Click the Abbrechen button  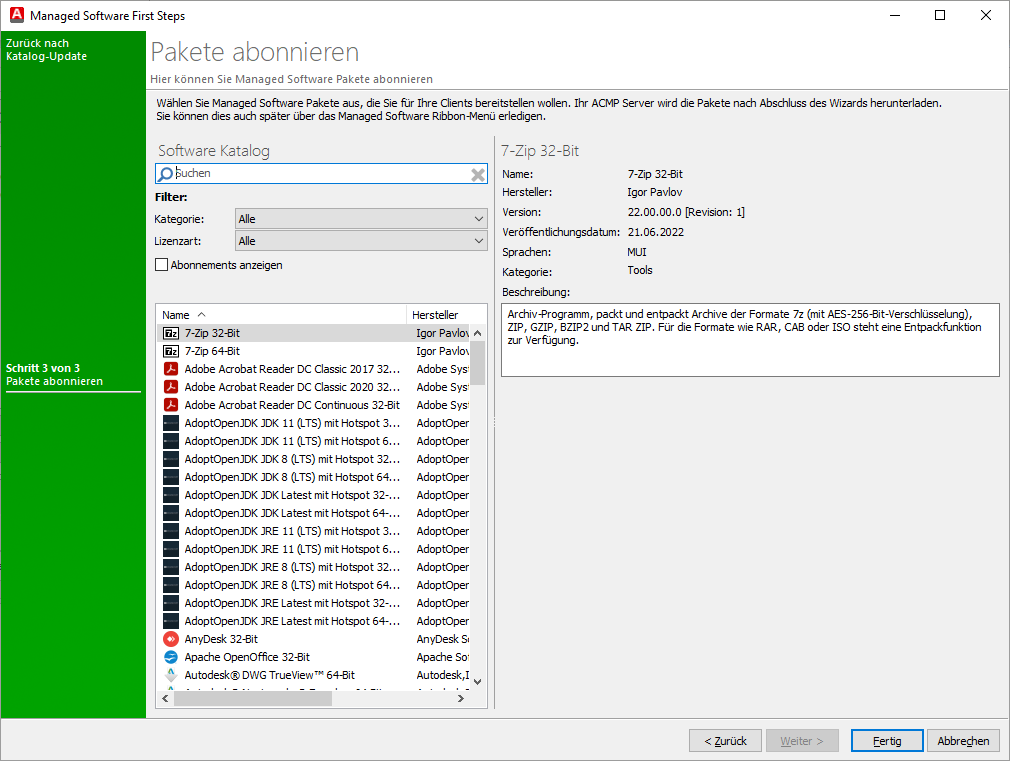tap(963, 740)
